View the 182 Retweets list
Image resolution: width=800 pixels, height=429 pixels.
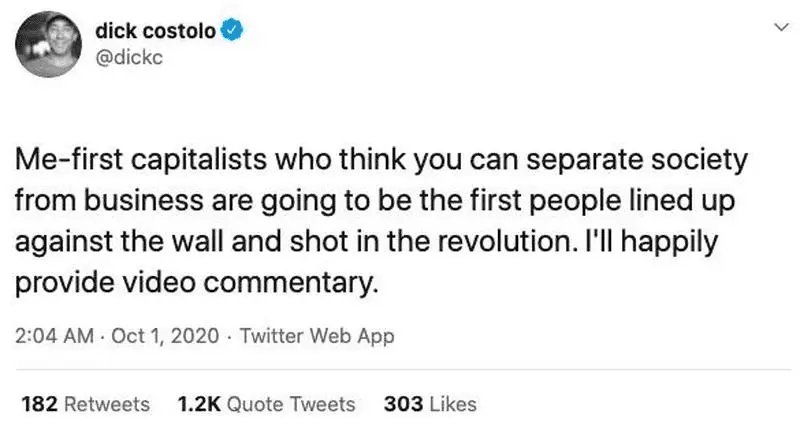click(x=85, y=404)
